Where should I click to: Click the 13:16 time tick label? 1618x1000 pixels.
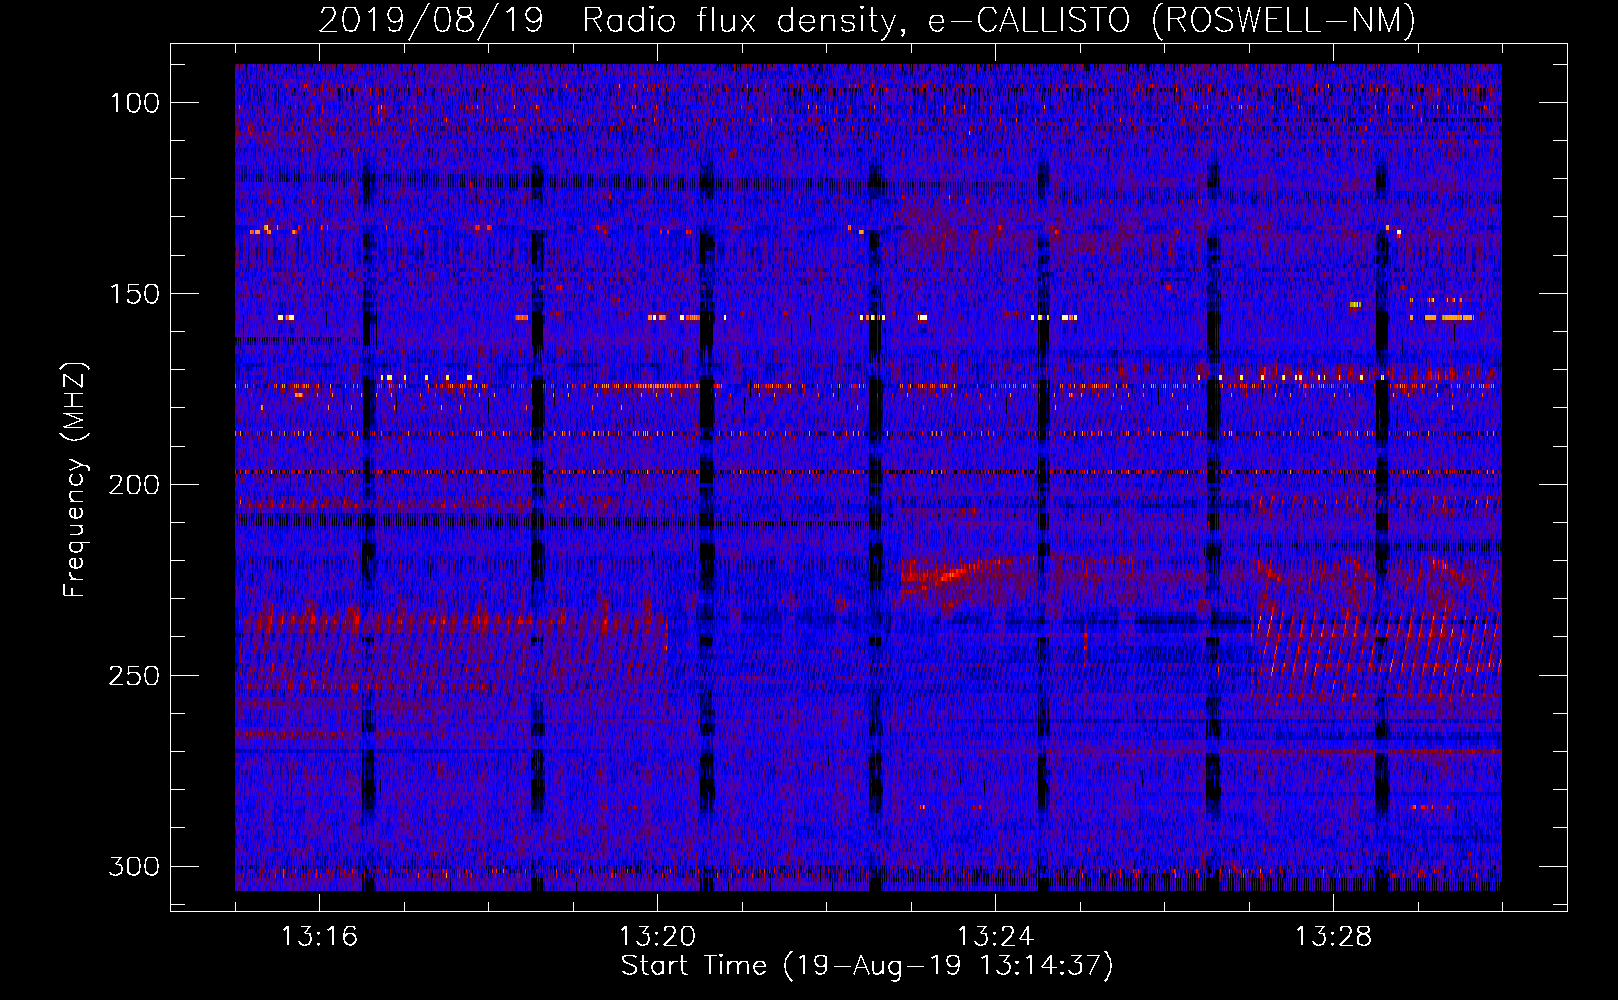319,936
